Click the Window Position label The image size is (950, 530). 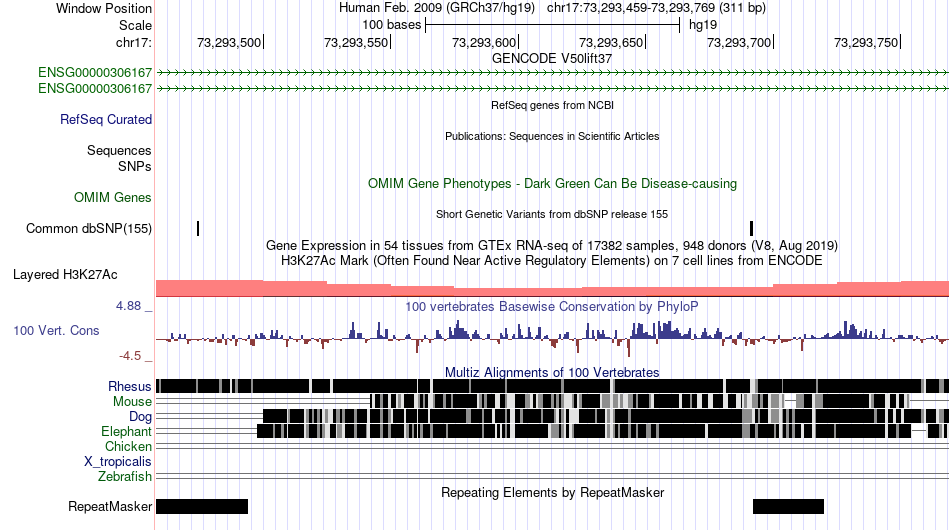[x=104, y=8]
